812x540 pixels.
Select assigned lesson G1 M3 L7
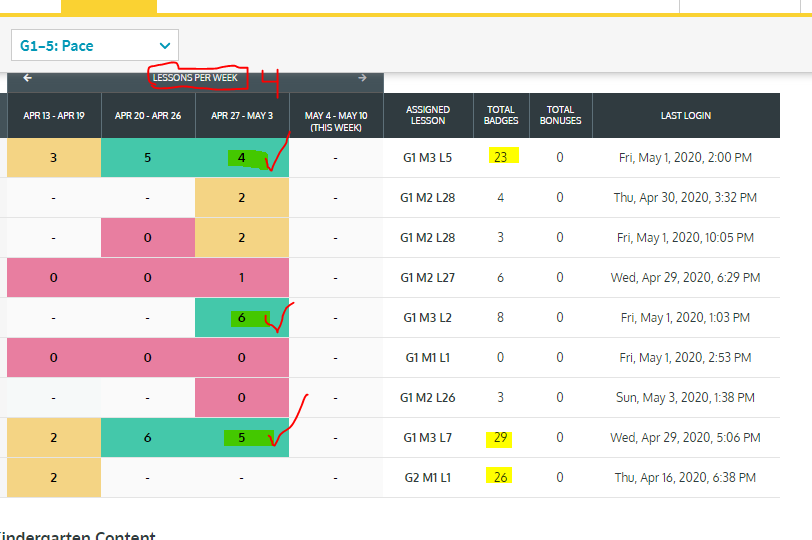428,438
